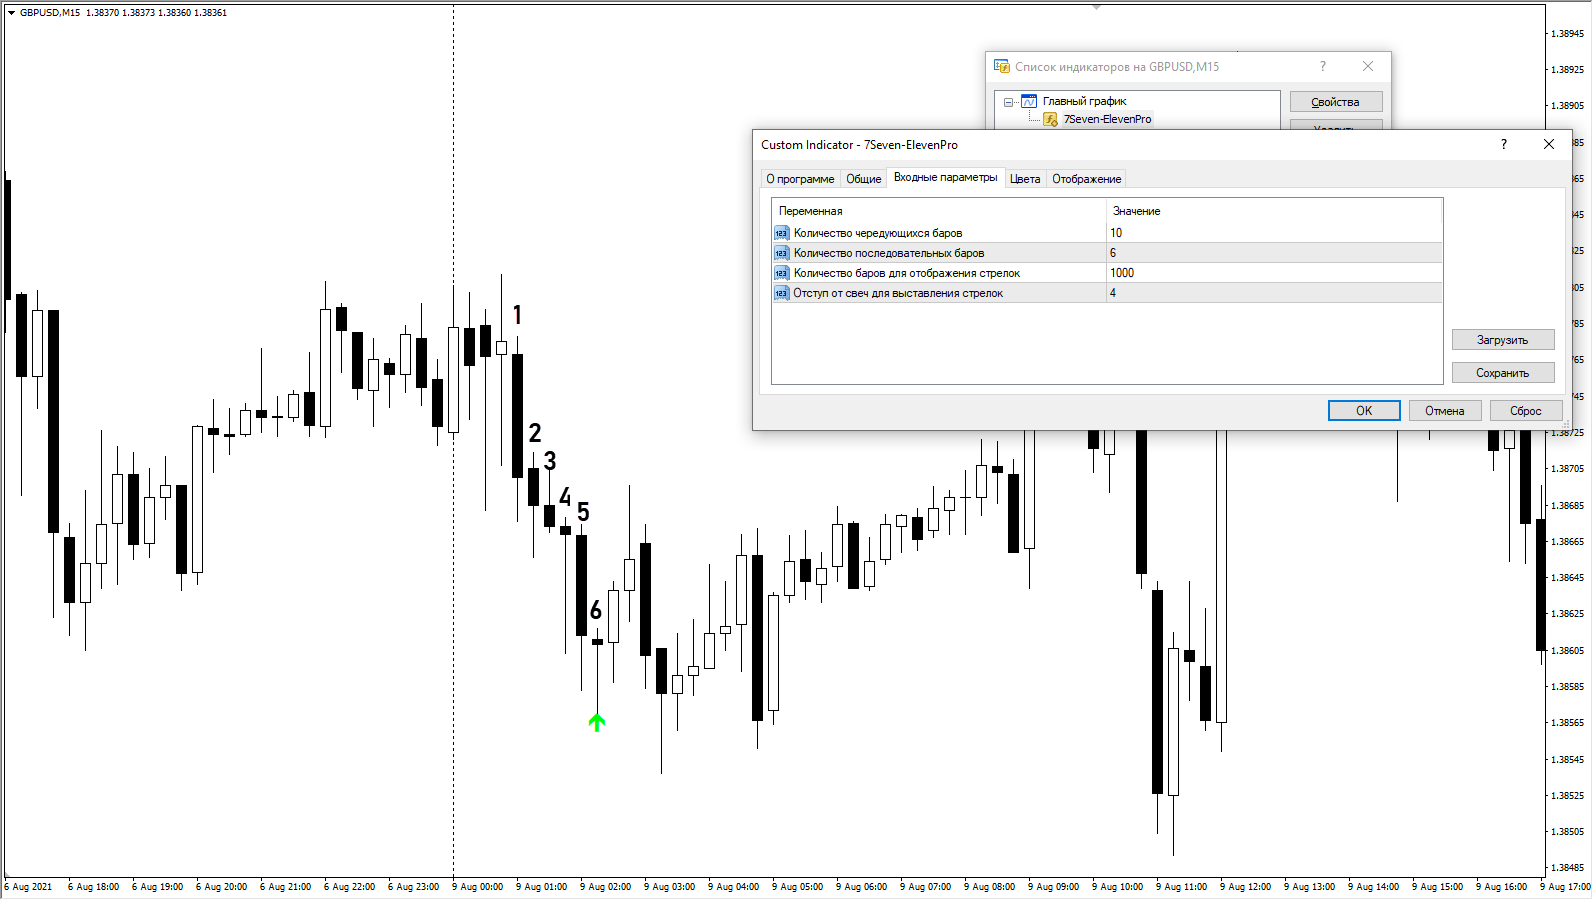Open the GBPUSD,M15 chart dropdown arrow
Image resolution: width=1593 pixels, height=900 pixels.
click(11, 13)
